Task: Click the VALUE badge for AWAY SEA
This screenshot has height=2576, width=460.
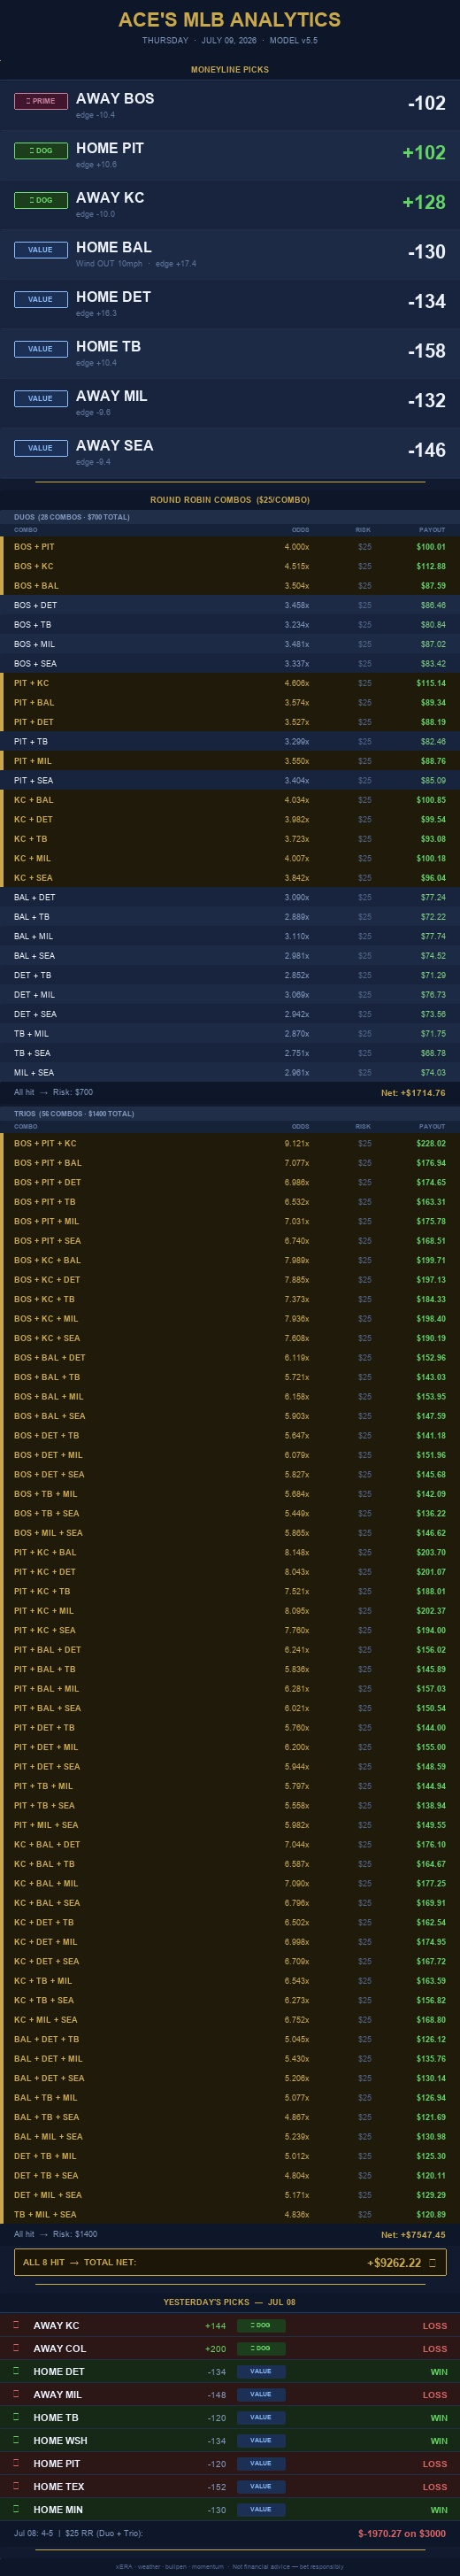Action: [41, 448]
